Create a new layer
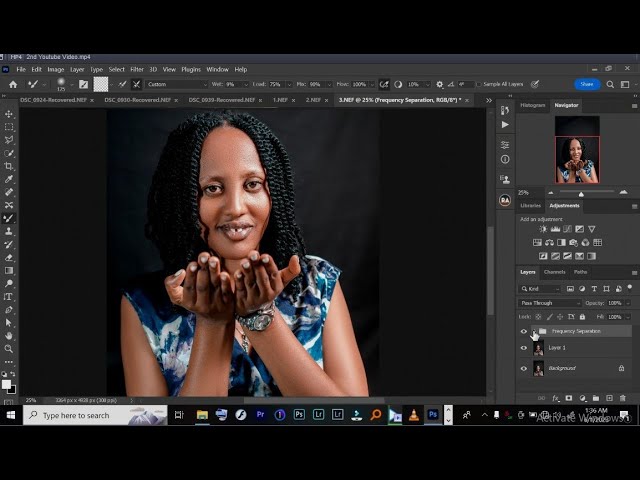This screenshot has width=640, height=480. (x=609, y=398)
